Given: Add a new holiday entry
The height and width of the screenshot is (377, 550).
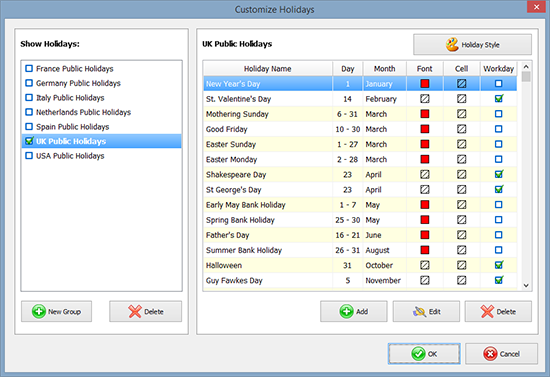Looking at the screenshot, I should (354, 311).
